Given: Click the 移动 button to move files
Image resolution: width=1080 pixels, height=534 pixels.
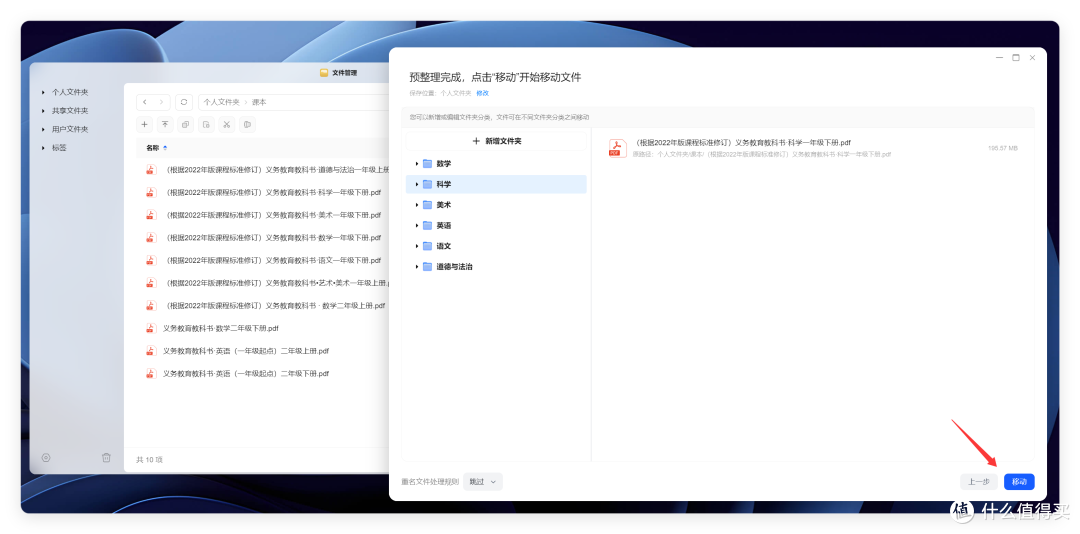Looking at the screenshot, I should click(x=1019, y=482).
